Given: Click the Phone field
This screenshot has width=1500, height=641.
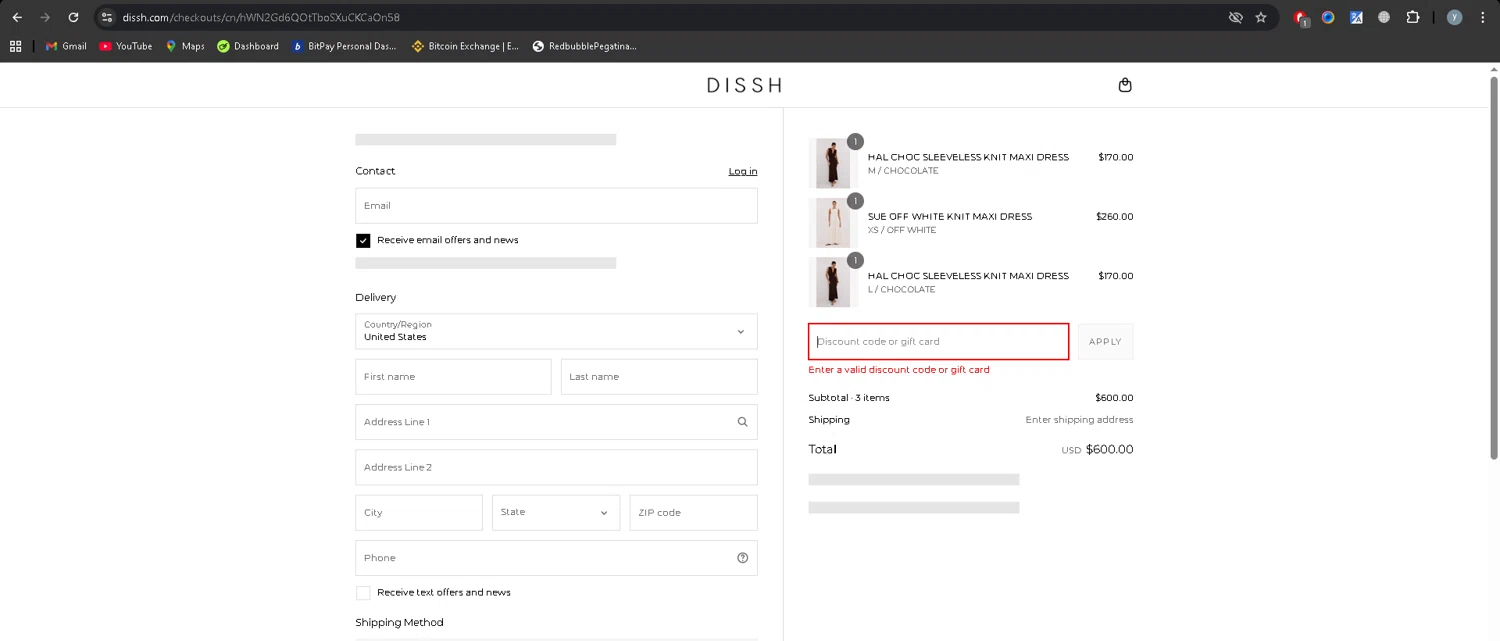Looking at the screenshot, I should tap(556, 558).
